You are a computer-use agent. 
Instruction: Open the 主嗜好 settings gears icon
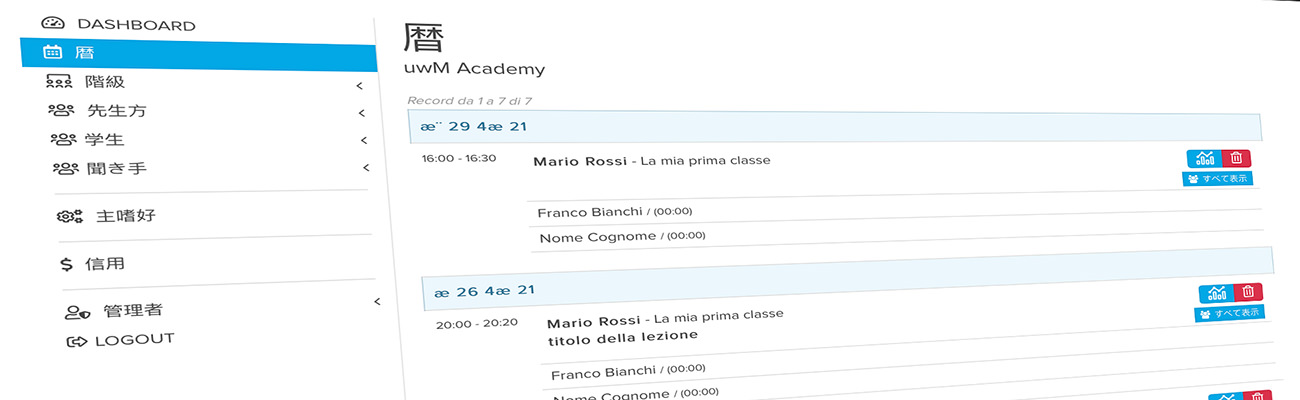tap(69, 216)
